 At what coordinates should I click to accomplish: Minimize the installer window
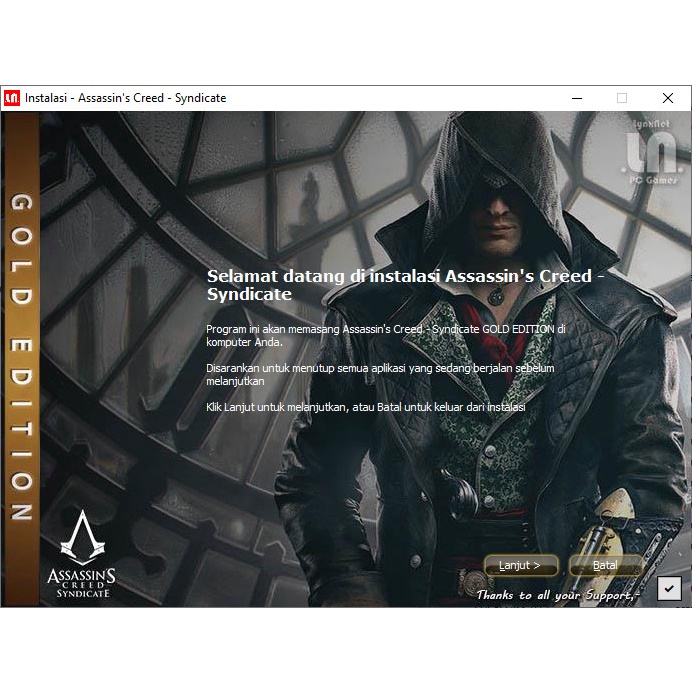click(577, 98)
